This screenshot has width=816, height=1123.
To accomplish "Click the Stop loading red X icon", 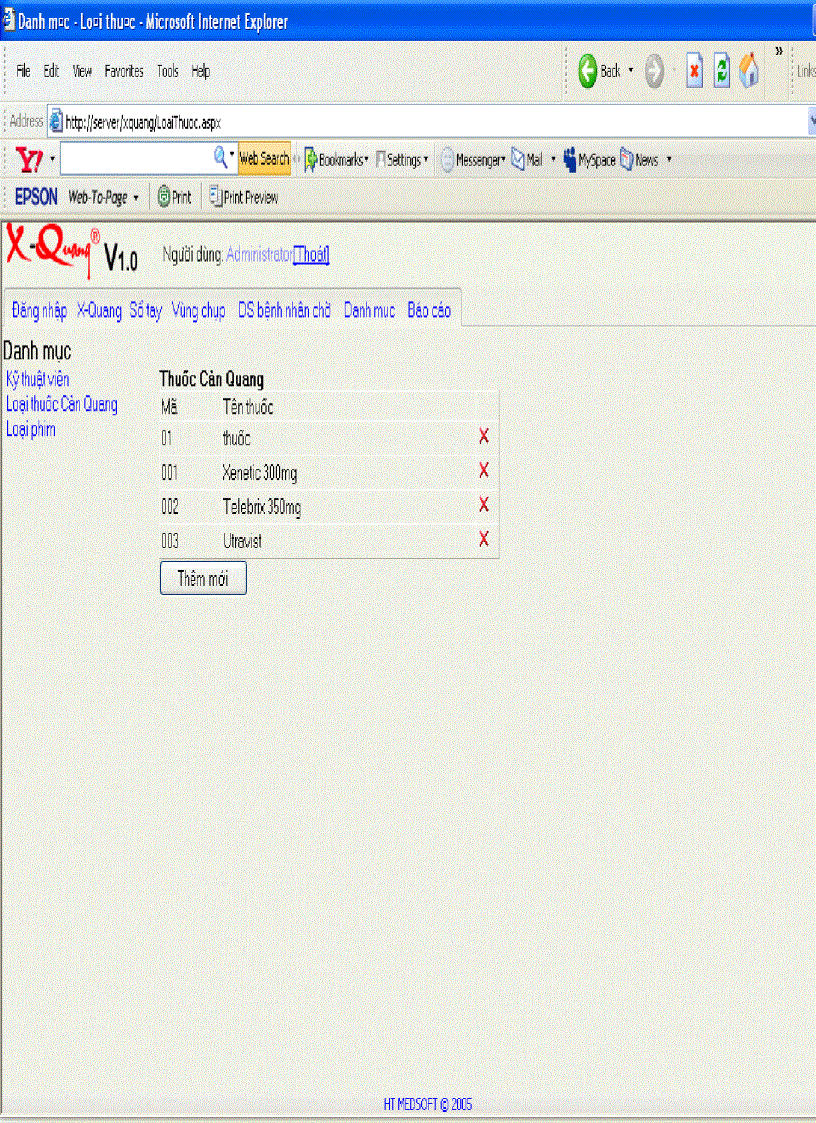I will coord(694,71).
